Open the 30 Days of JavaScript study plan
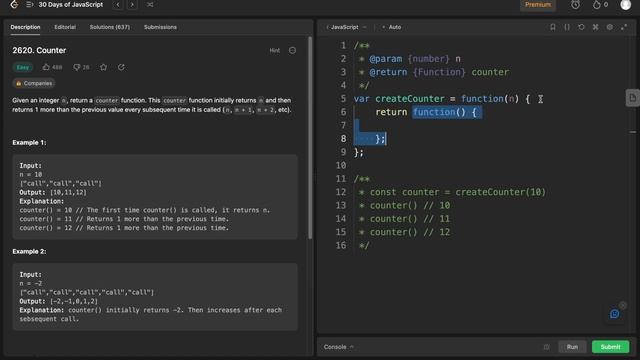The width and height of the screenshot is (640, 360). coord(71,4)
